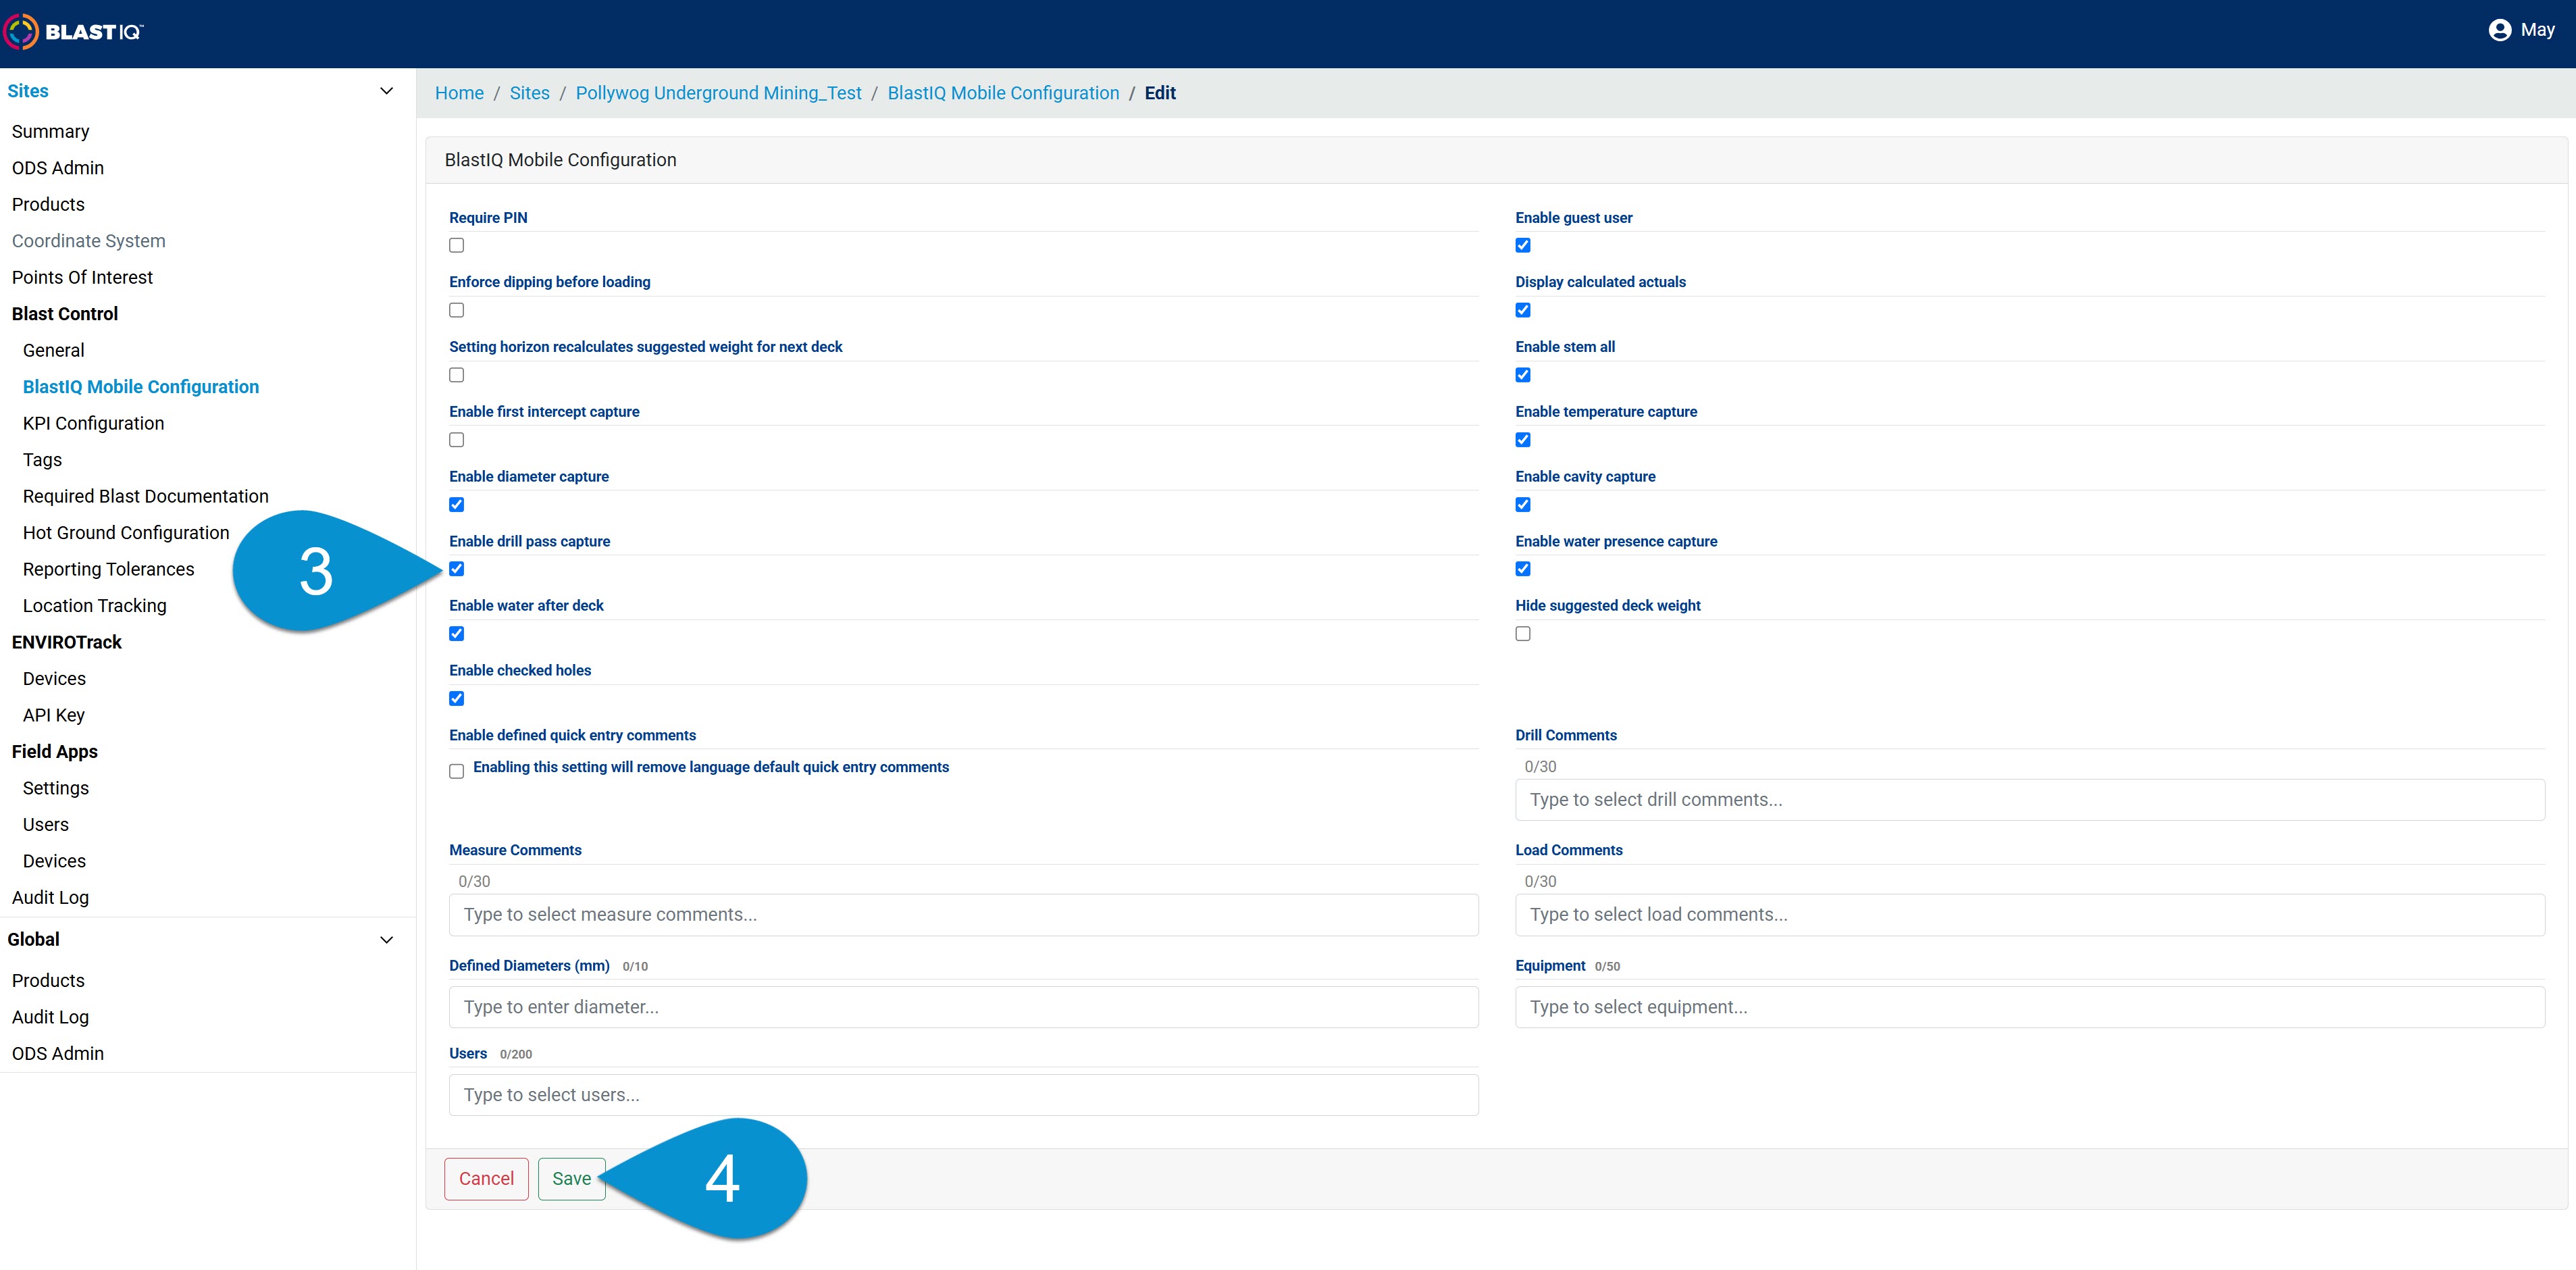This screenshot has width=2576, height=1270.
Task: Enable Enforce dipping before loading checkbox
Action: [x=457, y=310]
